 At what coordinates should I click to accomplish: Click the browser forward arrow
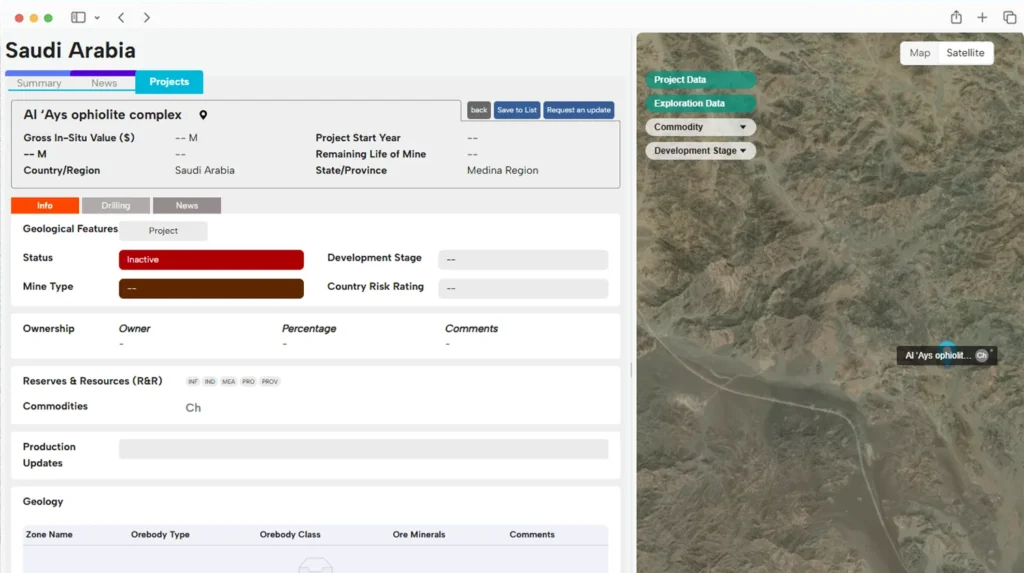click(x=147, y=18)
